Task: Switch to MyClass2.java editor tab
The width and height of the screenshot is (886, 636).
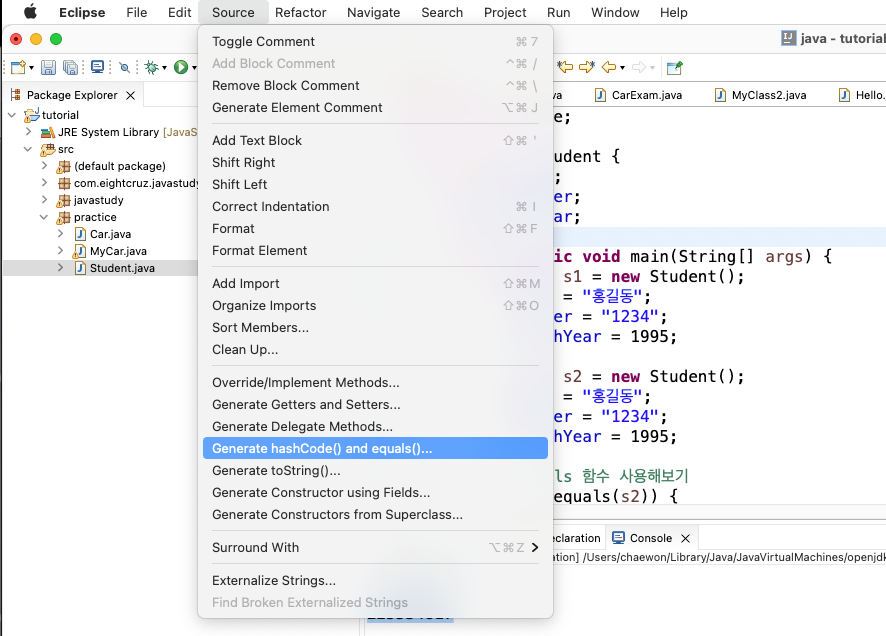Action: point(761,95)
